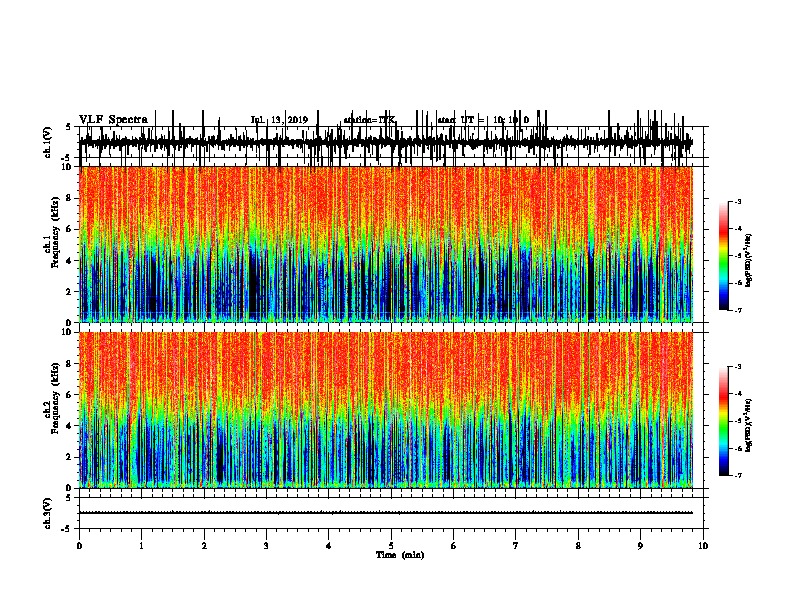The width and height of the screenshot is (792, 612).
Task: Click ch.2 color bar tick '-5'
Action: pos(737,421)
